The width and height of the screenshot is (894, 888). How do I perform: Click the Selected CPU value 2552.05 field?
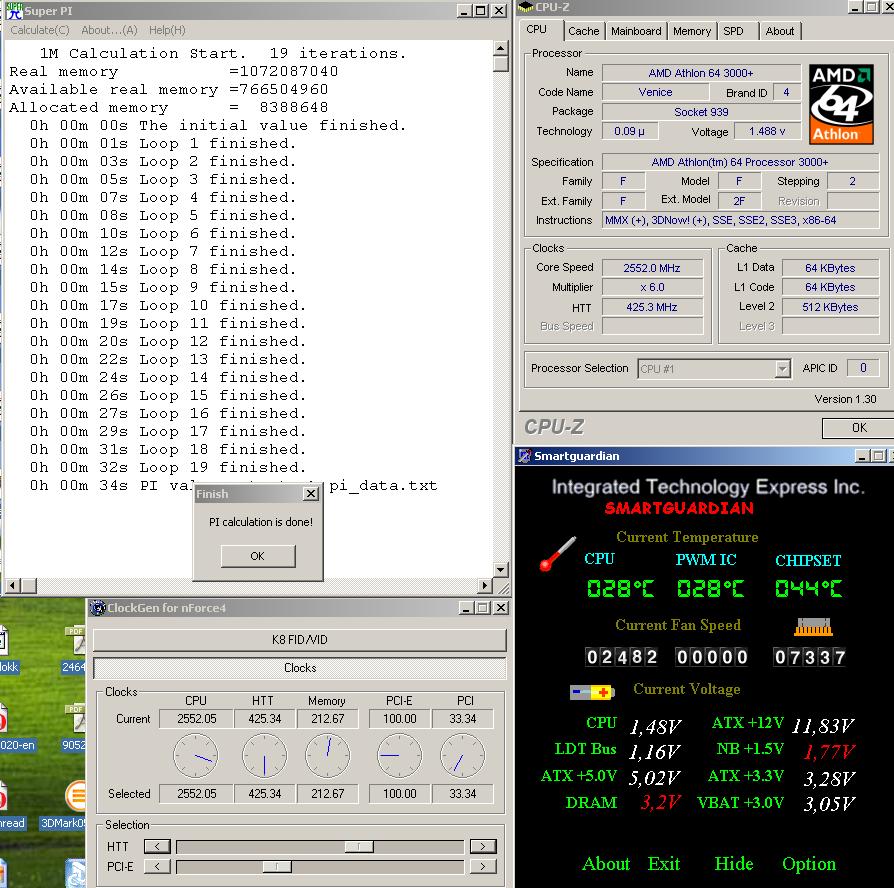coord(196,794)
